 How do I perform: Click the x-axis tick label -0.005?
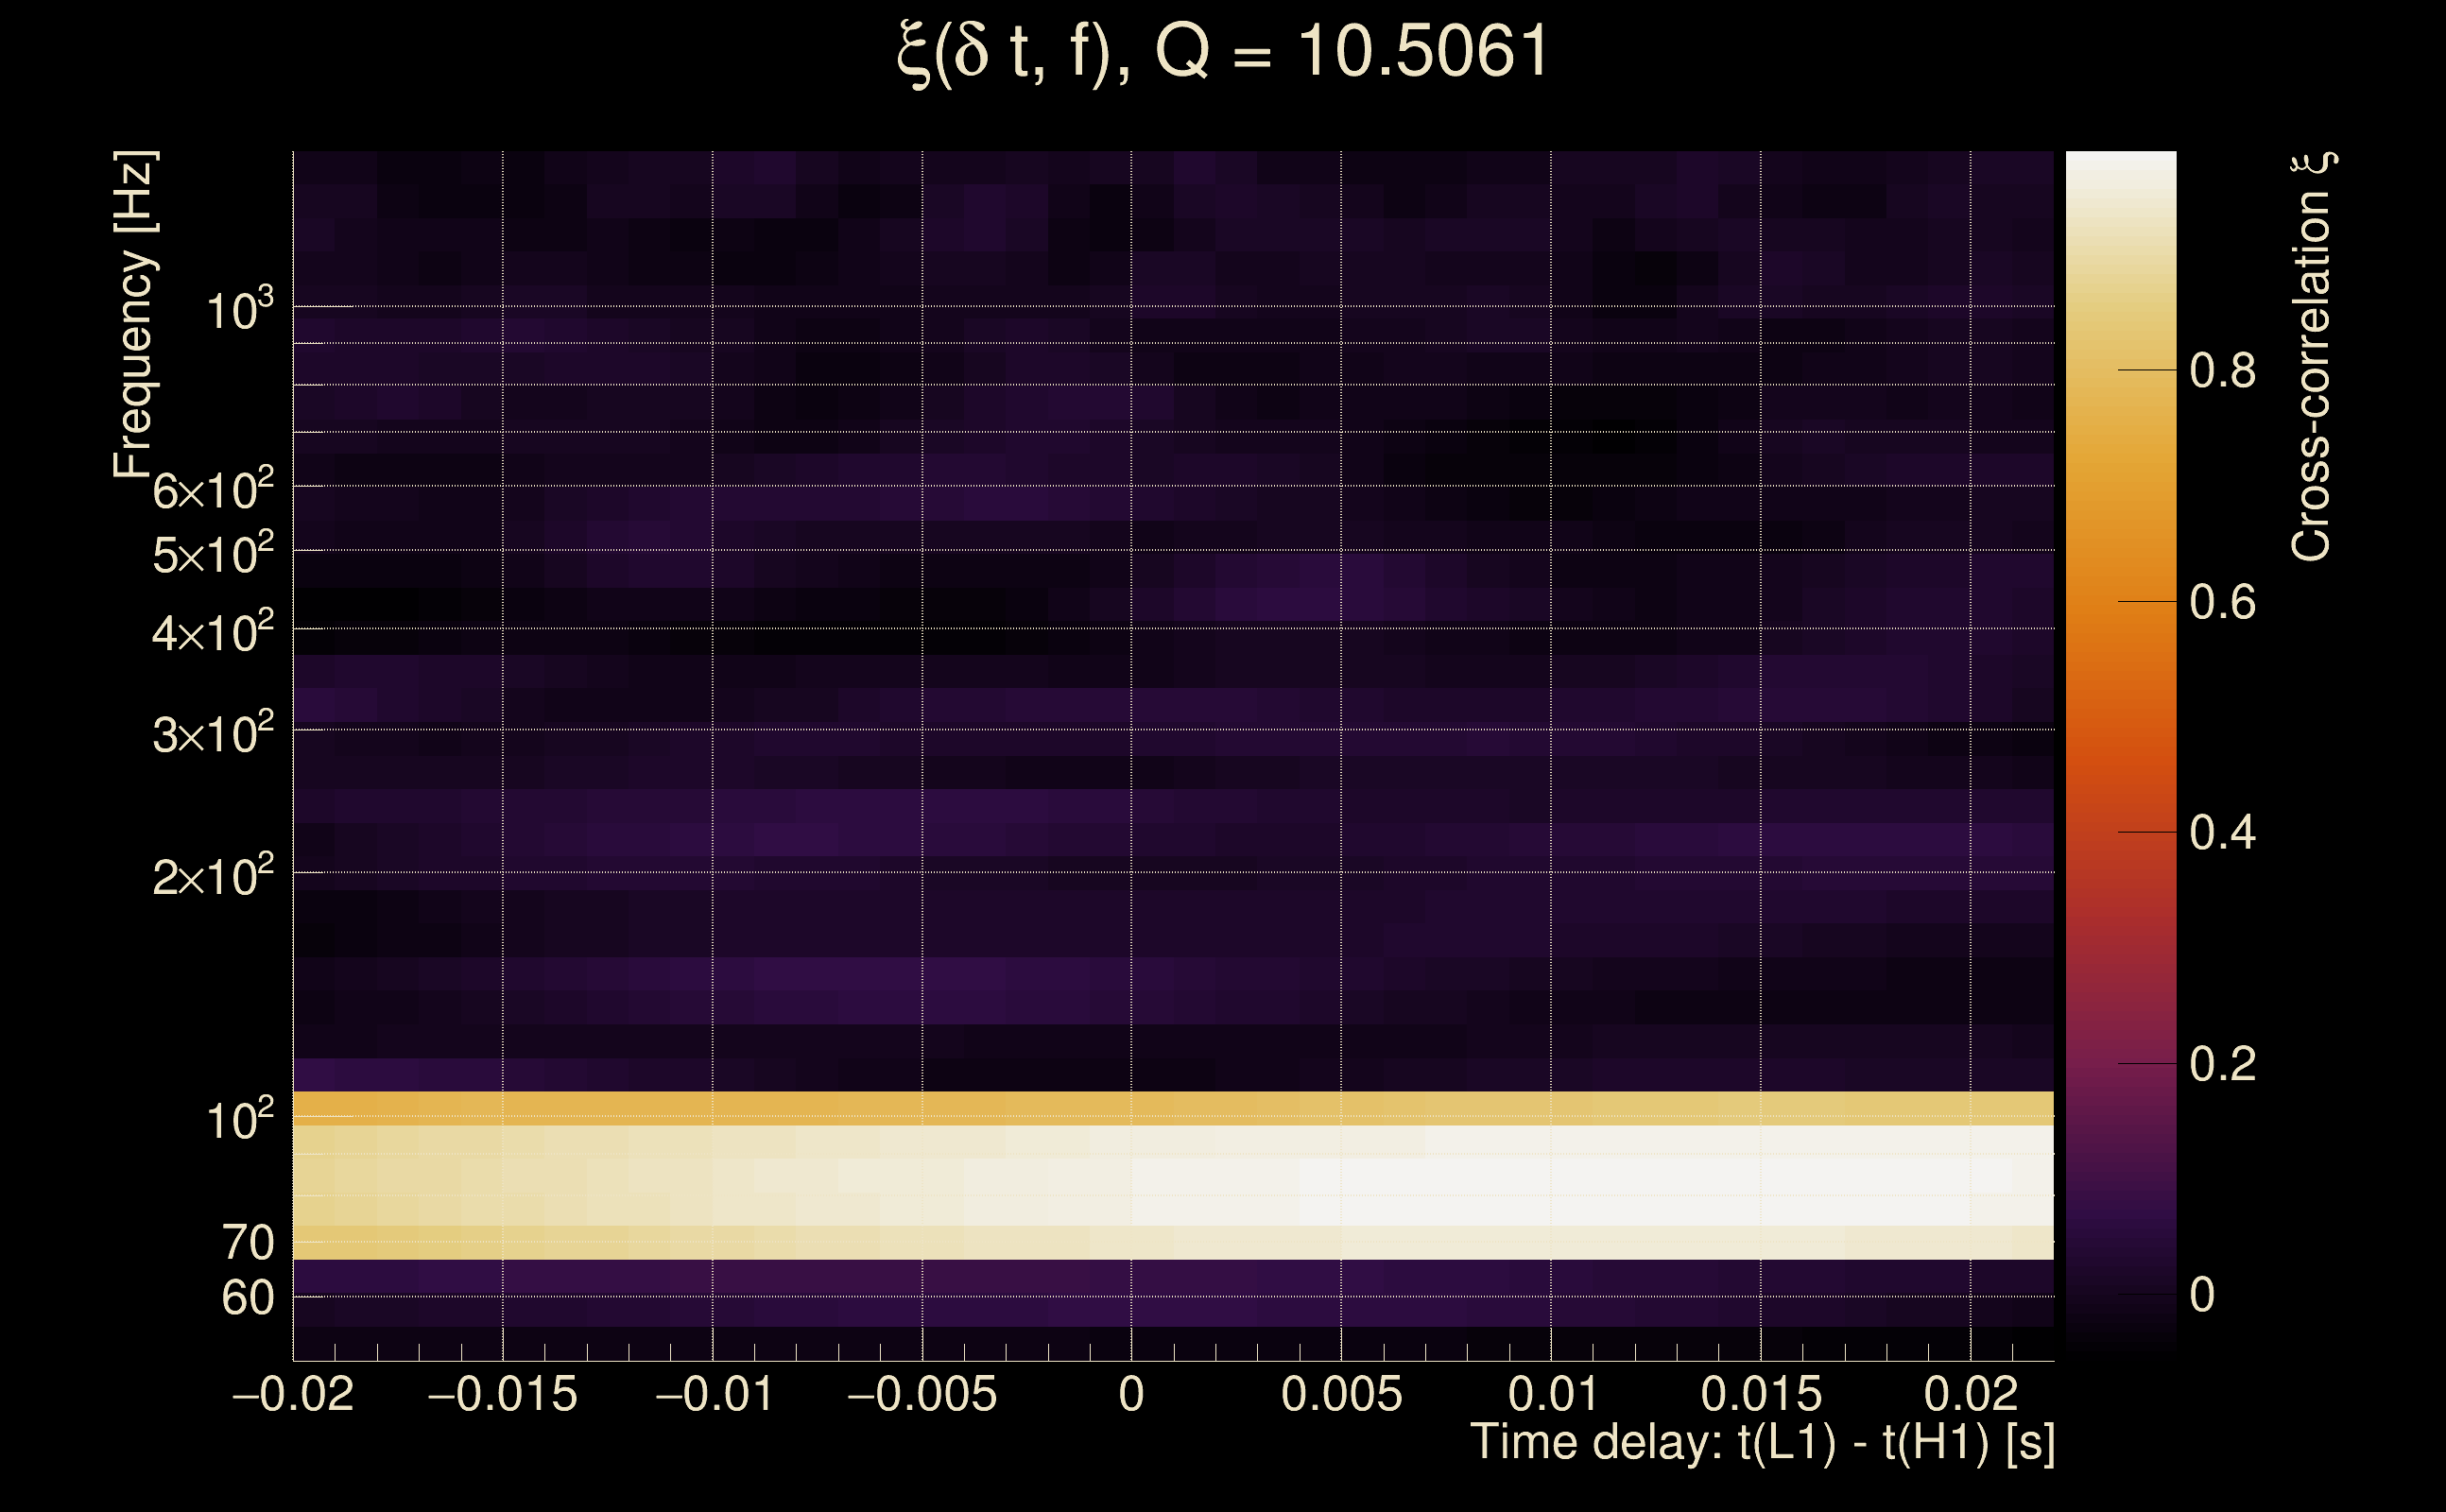pos(922,1395)
